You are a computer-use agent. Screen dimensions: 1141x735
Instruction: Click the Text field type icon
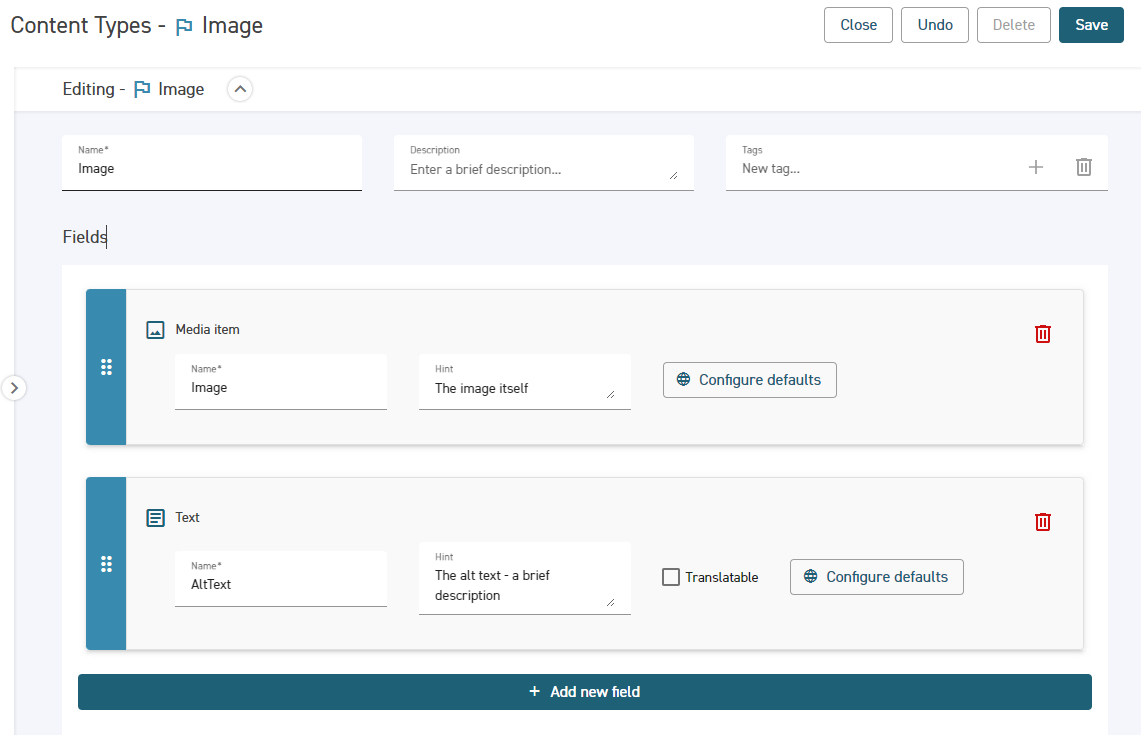(155, 518)
